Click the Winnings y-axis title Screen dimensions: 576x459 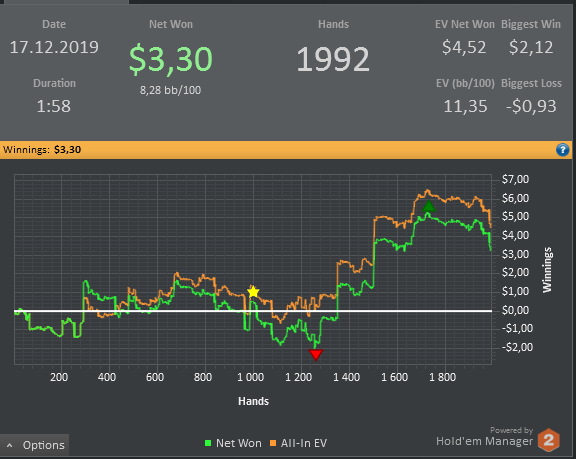[x=547, y=270]
